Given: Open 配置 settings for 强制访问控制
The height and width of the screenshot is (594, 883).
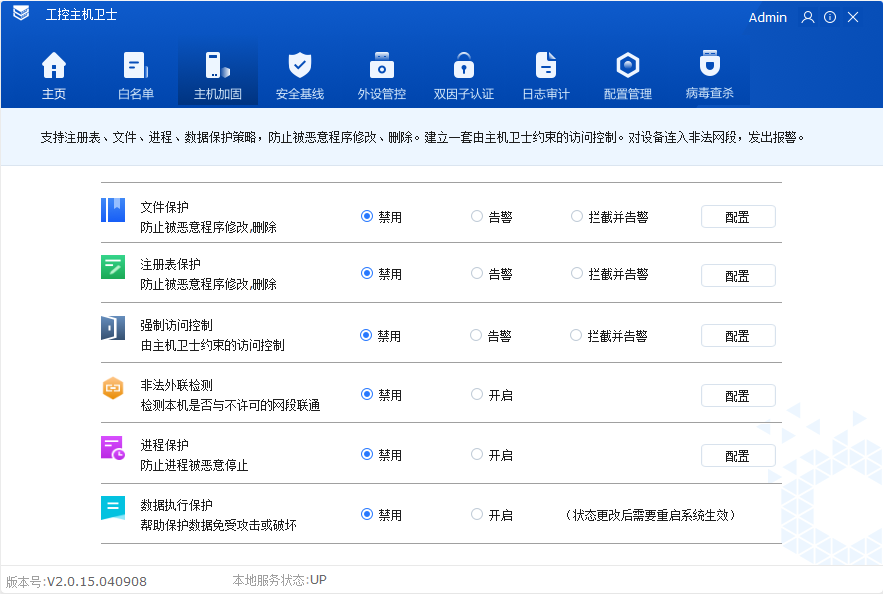Looking at the screenshot, I should 738,335.
